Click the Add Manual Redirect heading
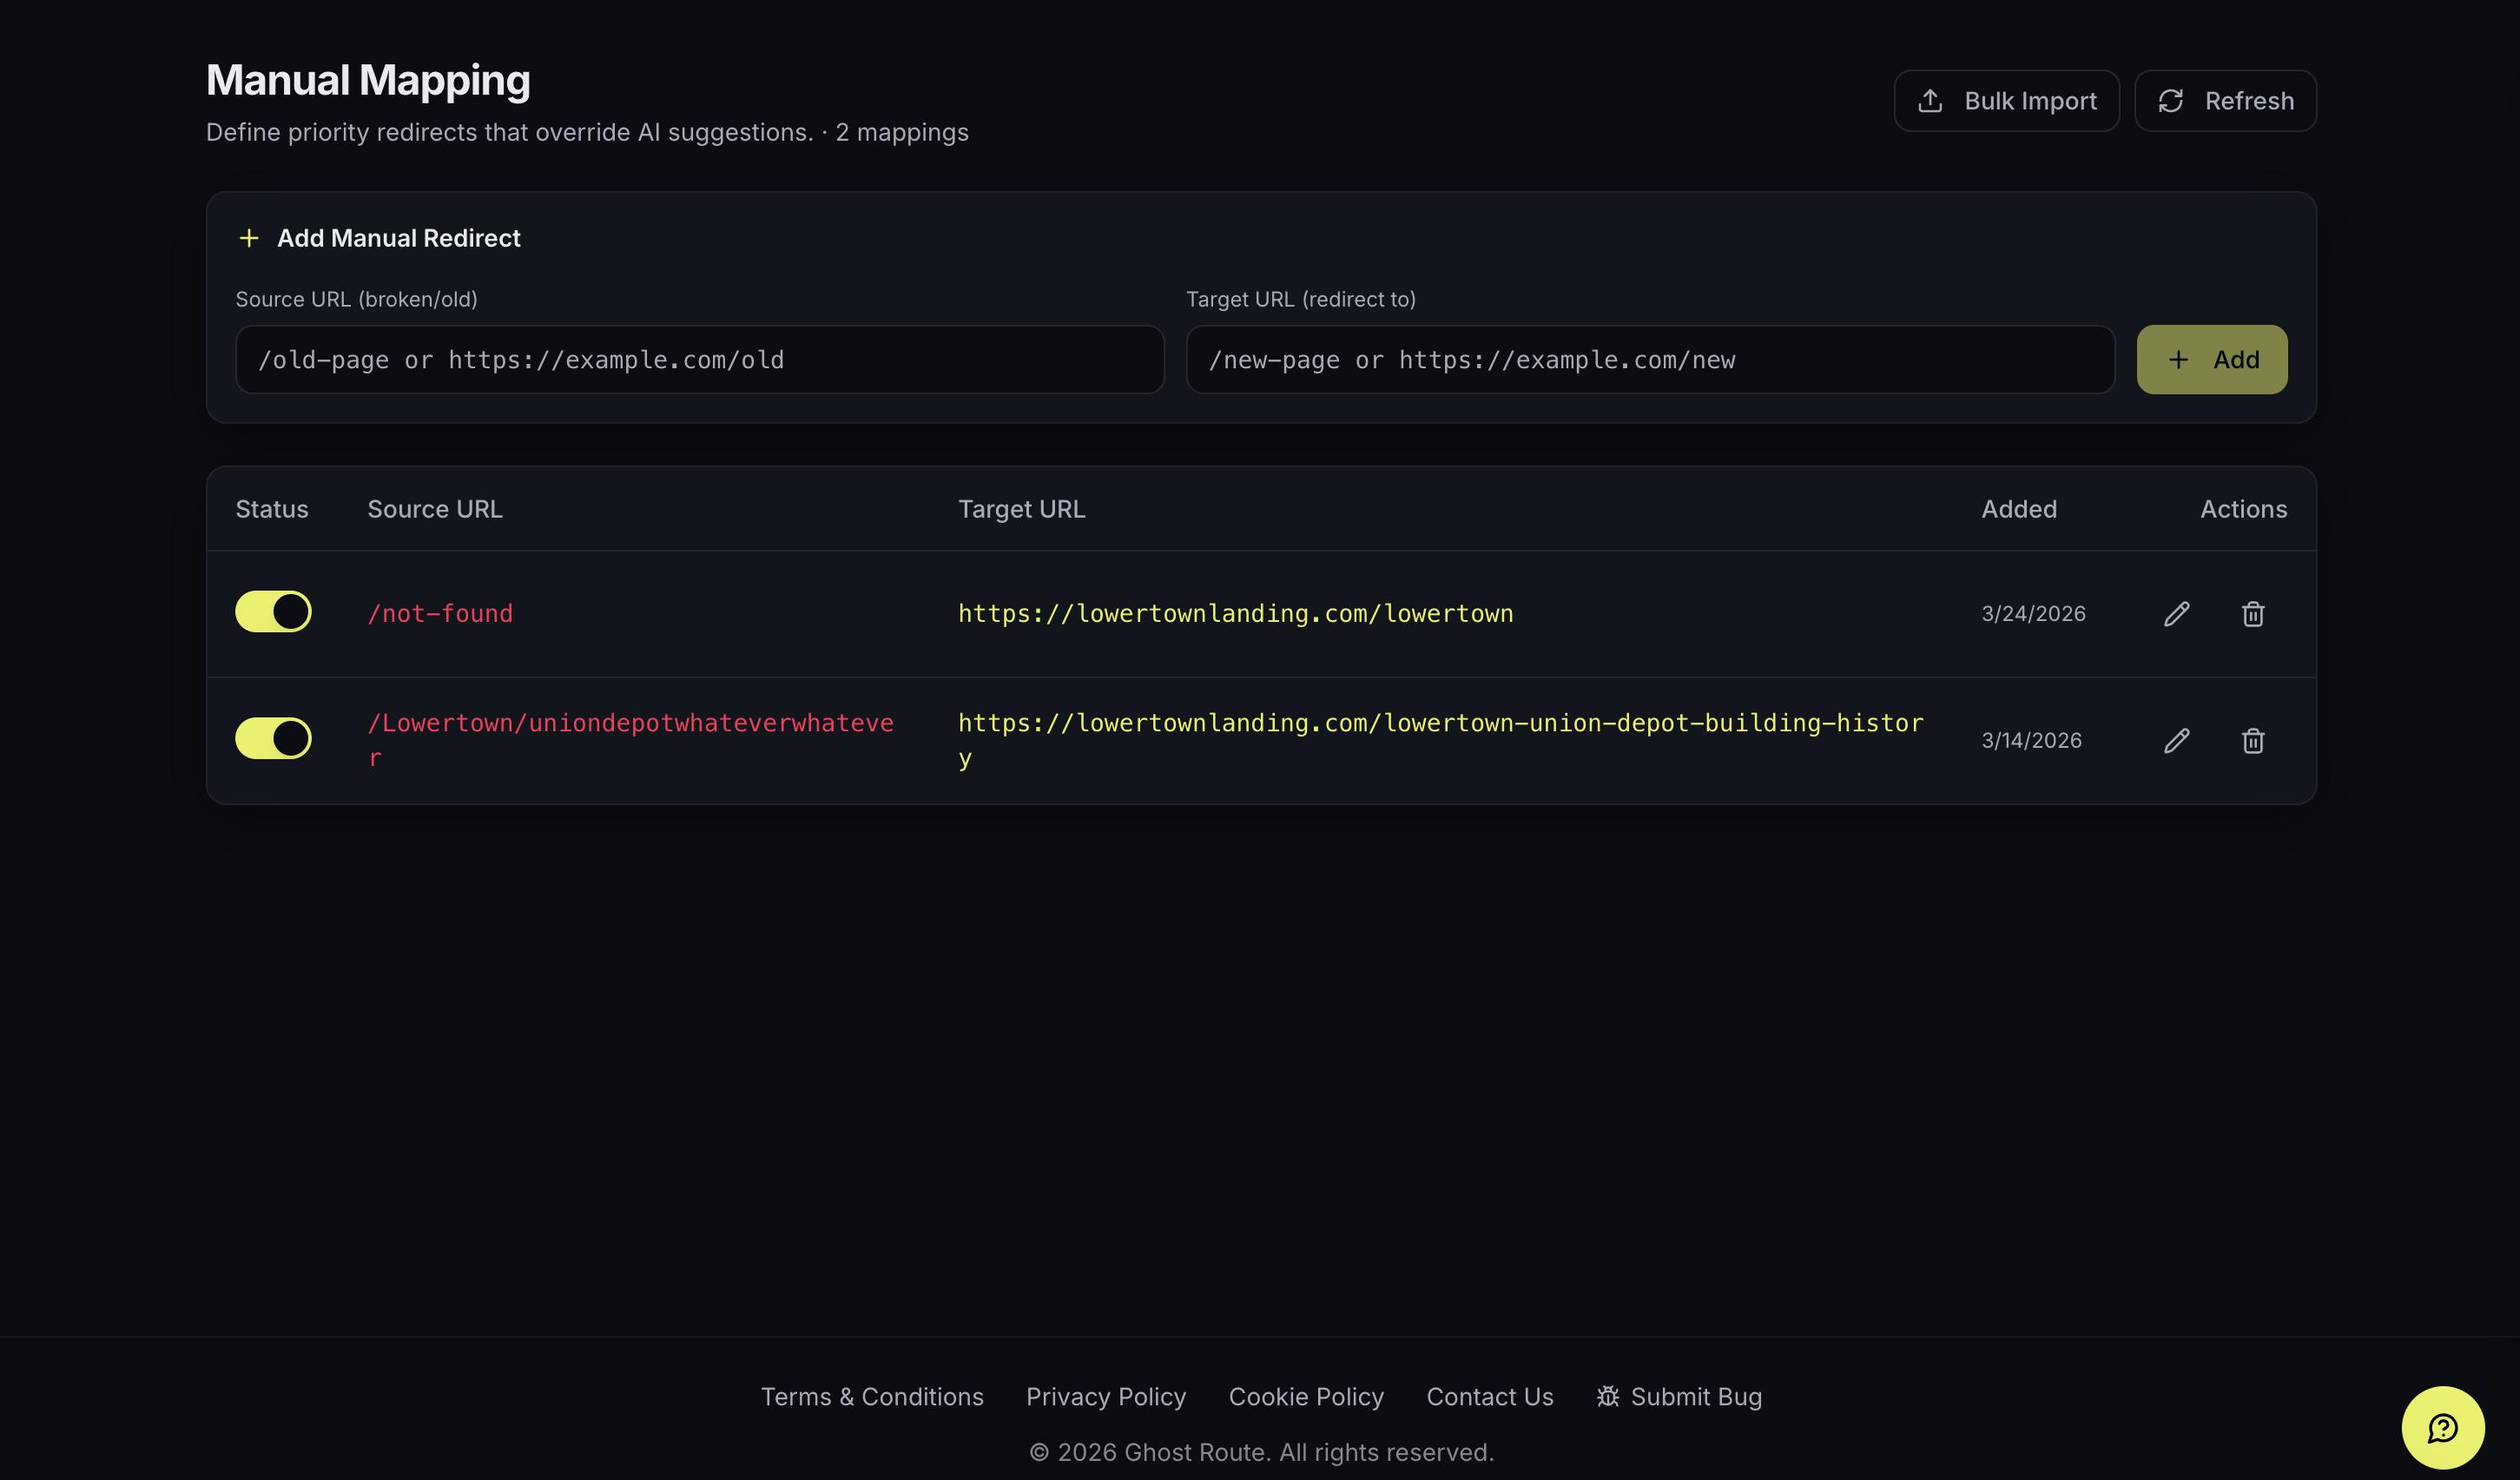This screenshot has height=1480, width=2520. point(398,238)
